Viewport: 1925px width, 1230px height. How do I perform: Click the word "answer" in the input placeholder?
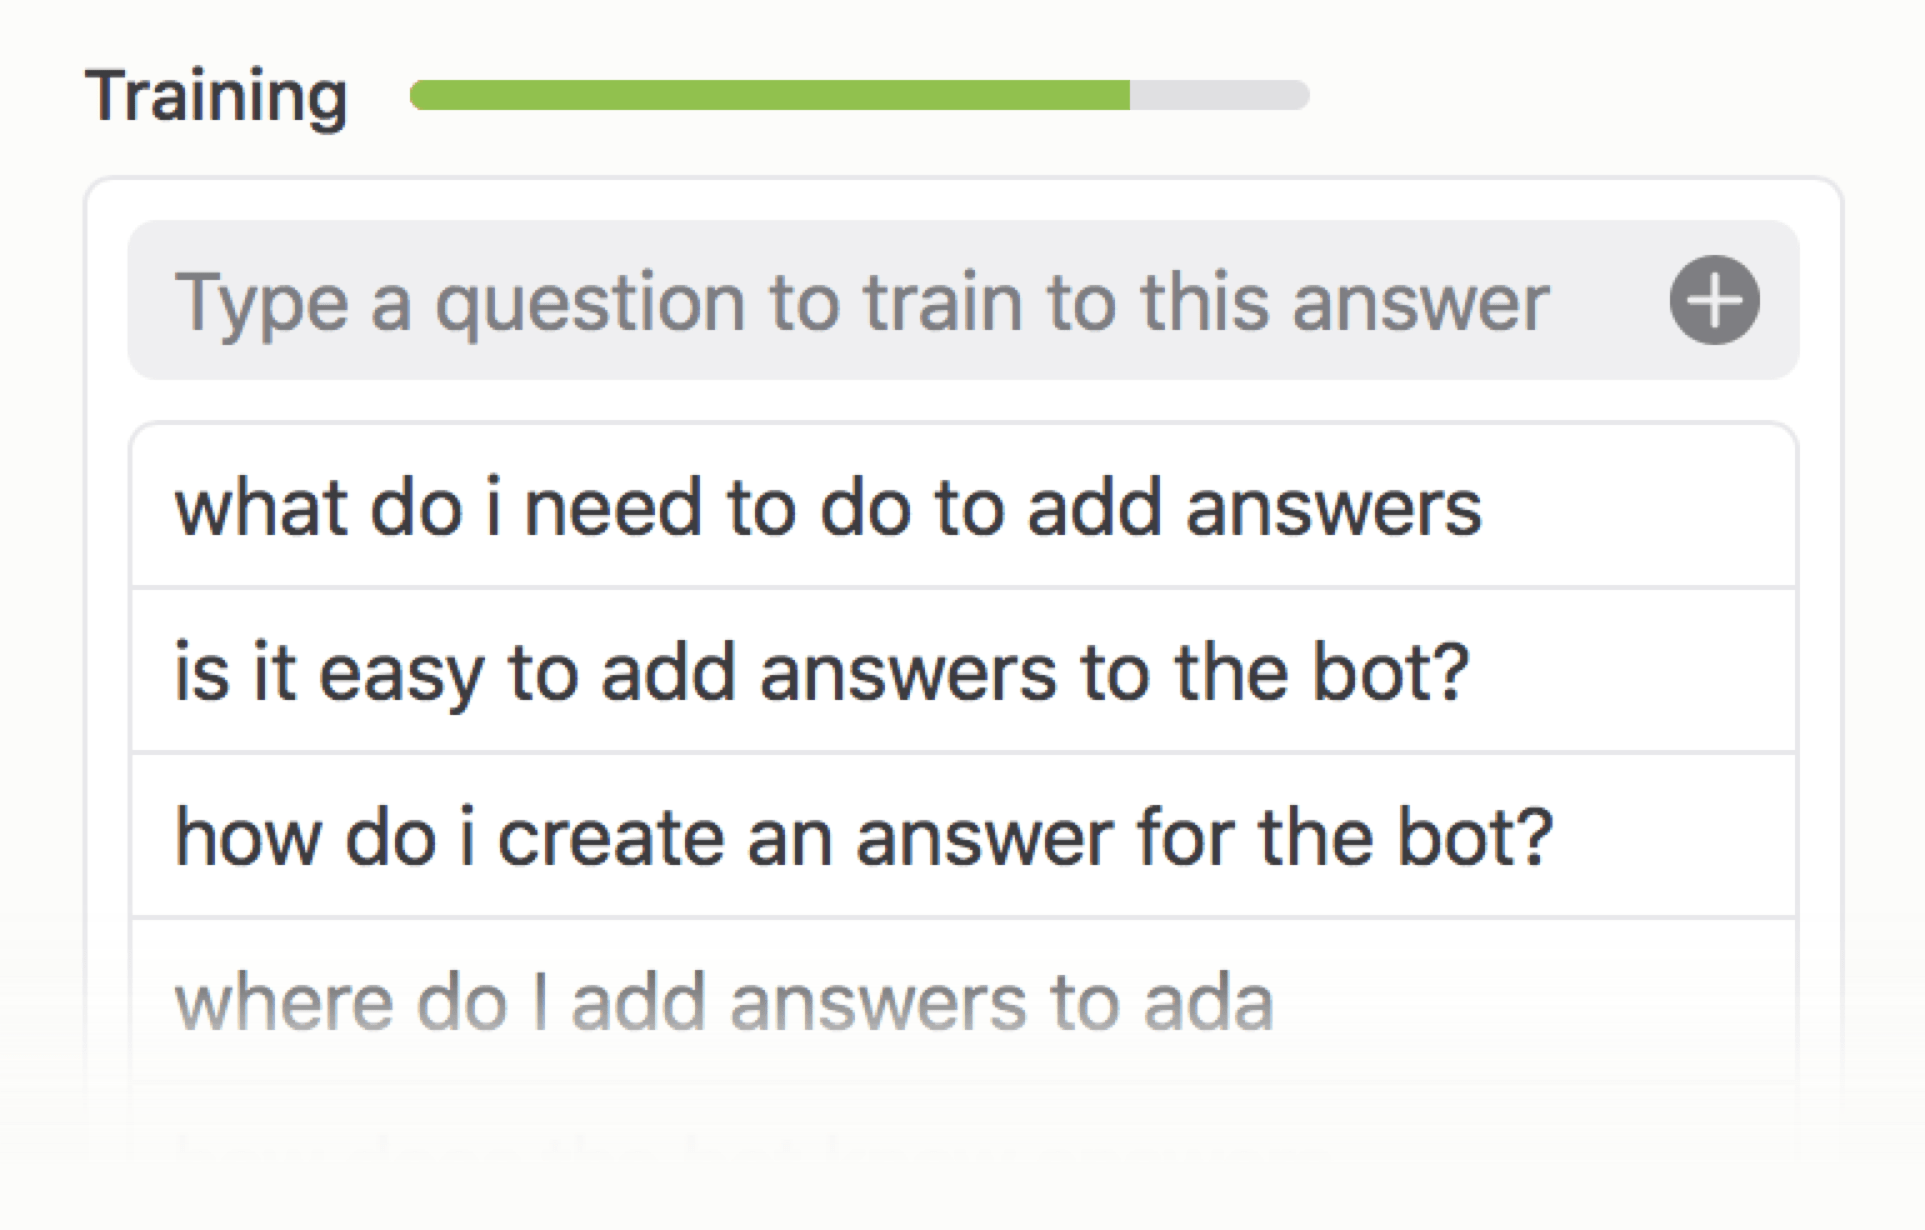1421,302
